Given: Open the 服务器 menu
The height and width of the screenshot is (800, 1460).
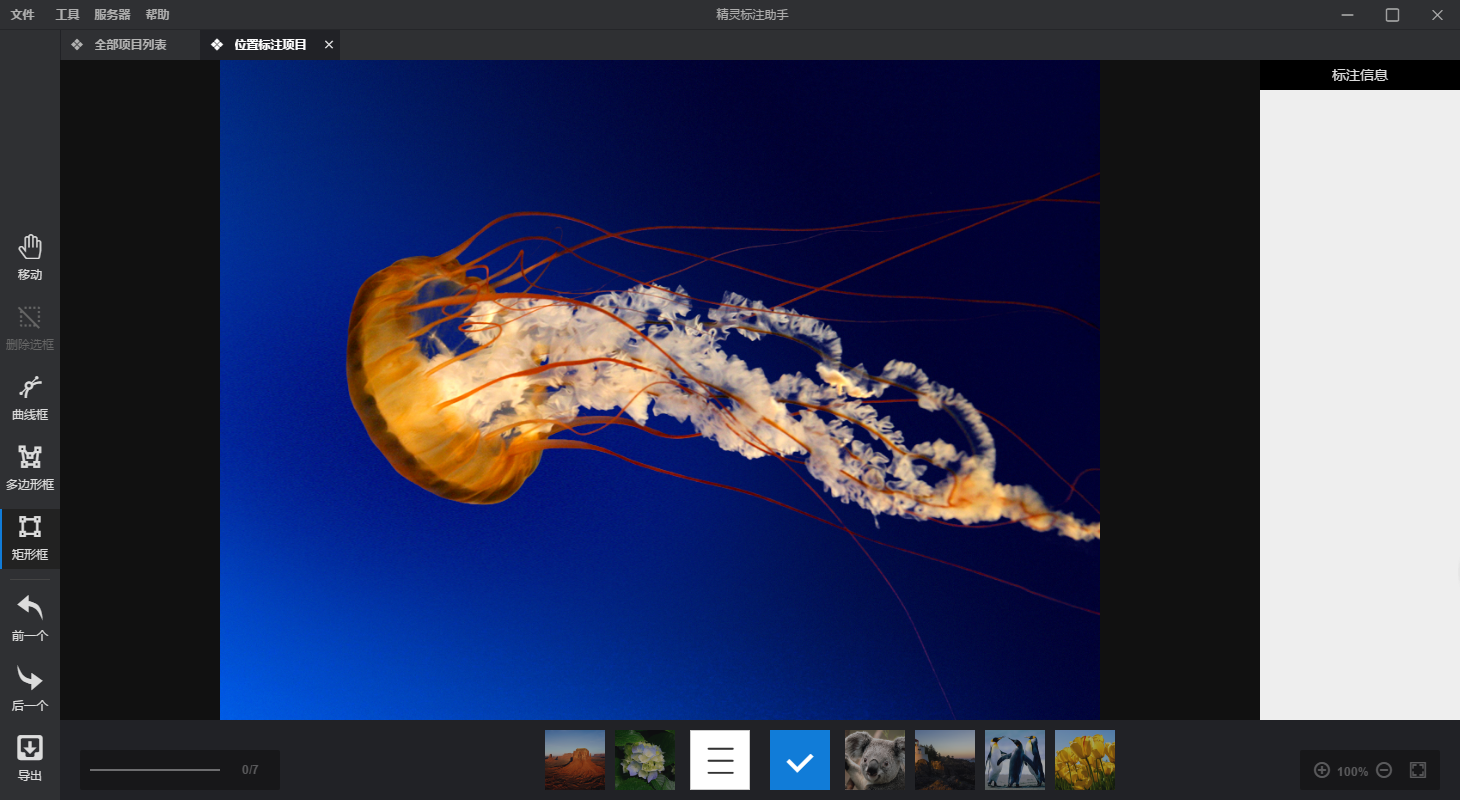Looking at the screenshot, I should coord(112,15).
